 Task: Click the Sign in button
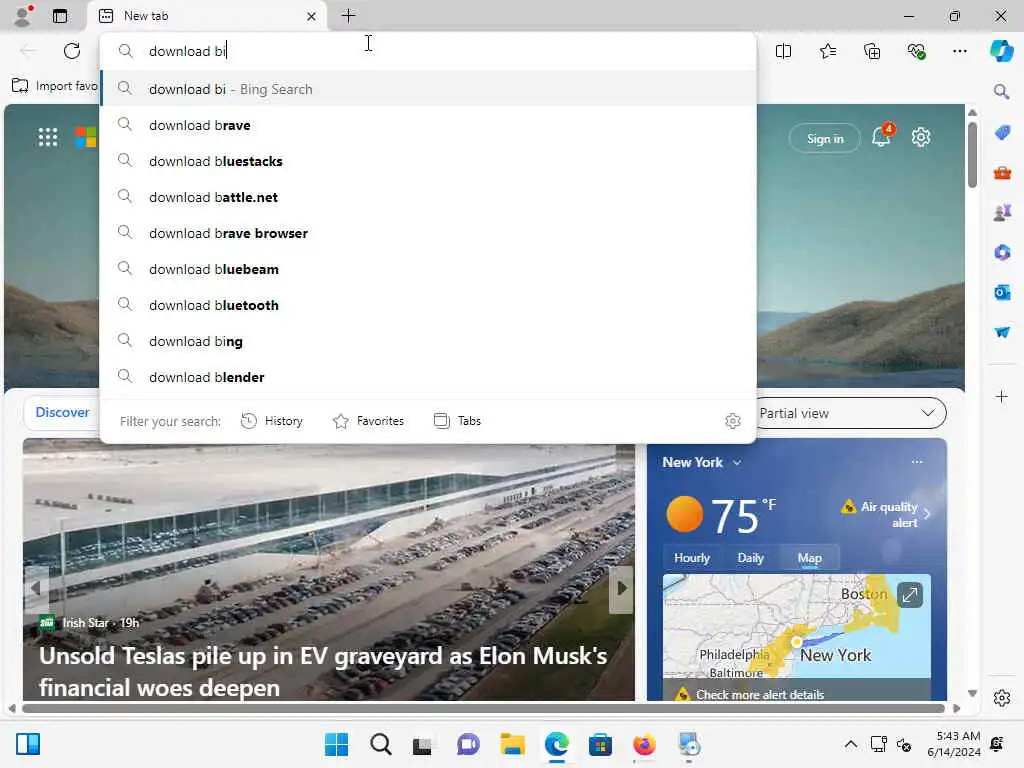(825, 138)
